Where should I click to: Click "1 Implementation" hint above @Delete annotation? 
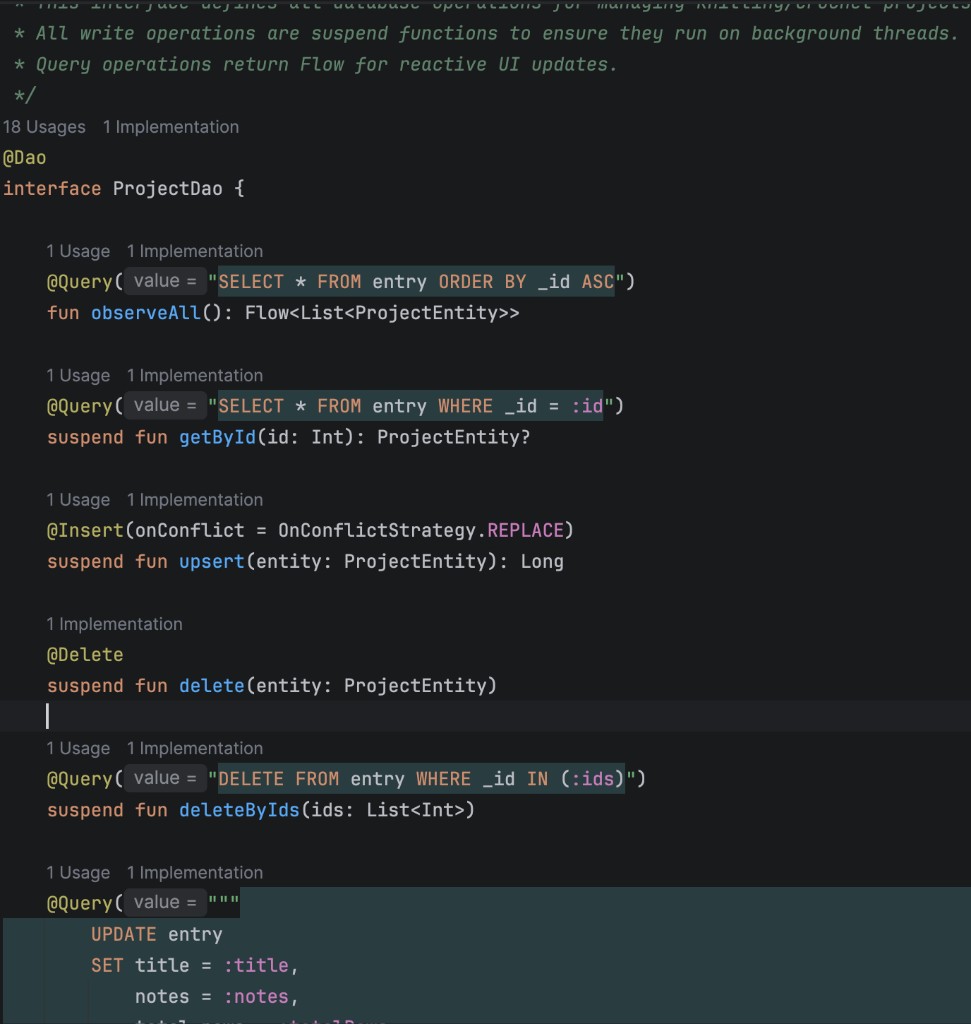pos(114,624)
